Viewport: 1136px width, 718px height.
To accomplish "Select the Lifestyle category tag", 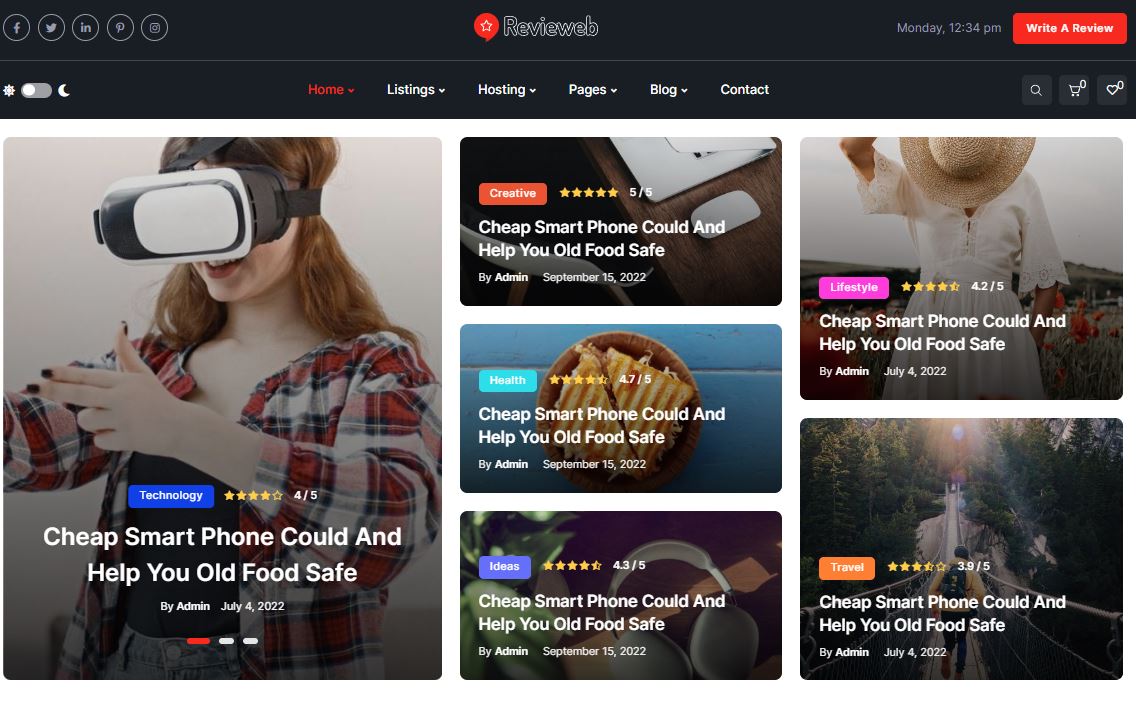I will point(853,288).
